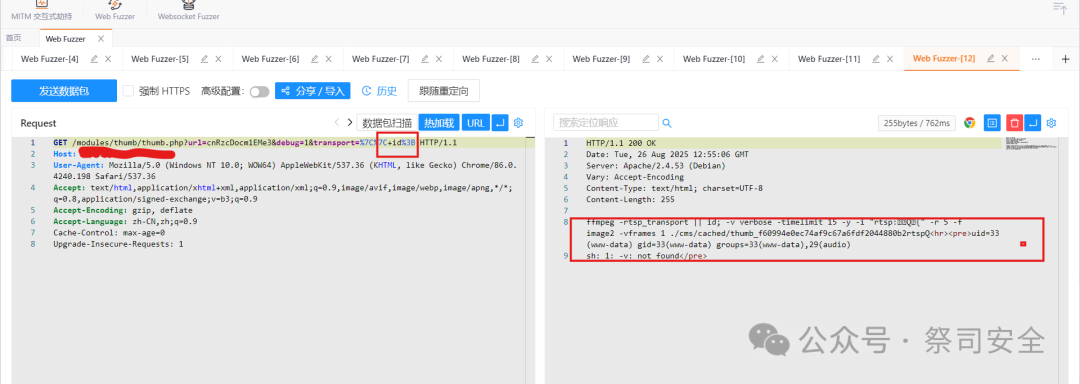Screen dimensions: 1080x384
Task: Click the Upgrade-Insecure-Requests: 1 line
Action: click(118, 244)
